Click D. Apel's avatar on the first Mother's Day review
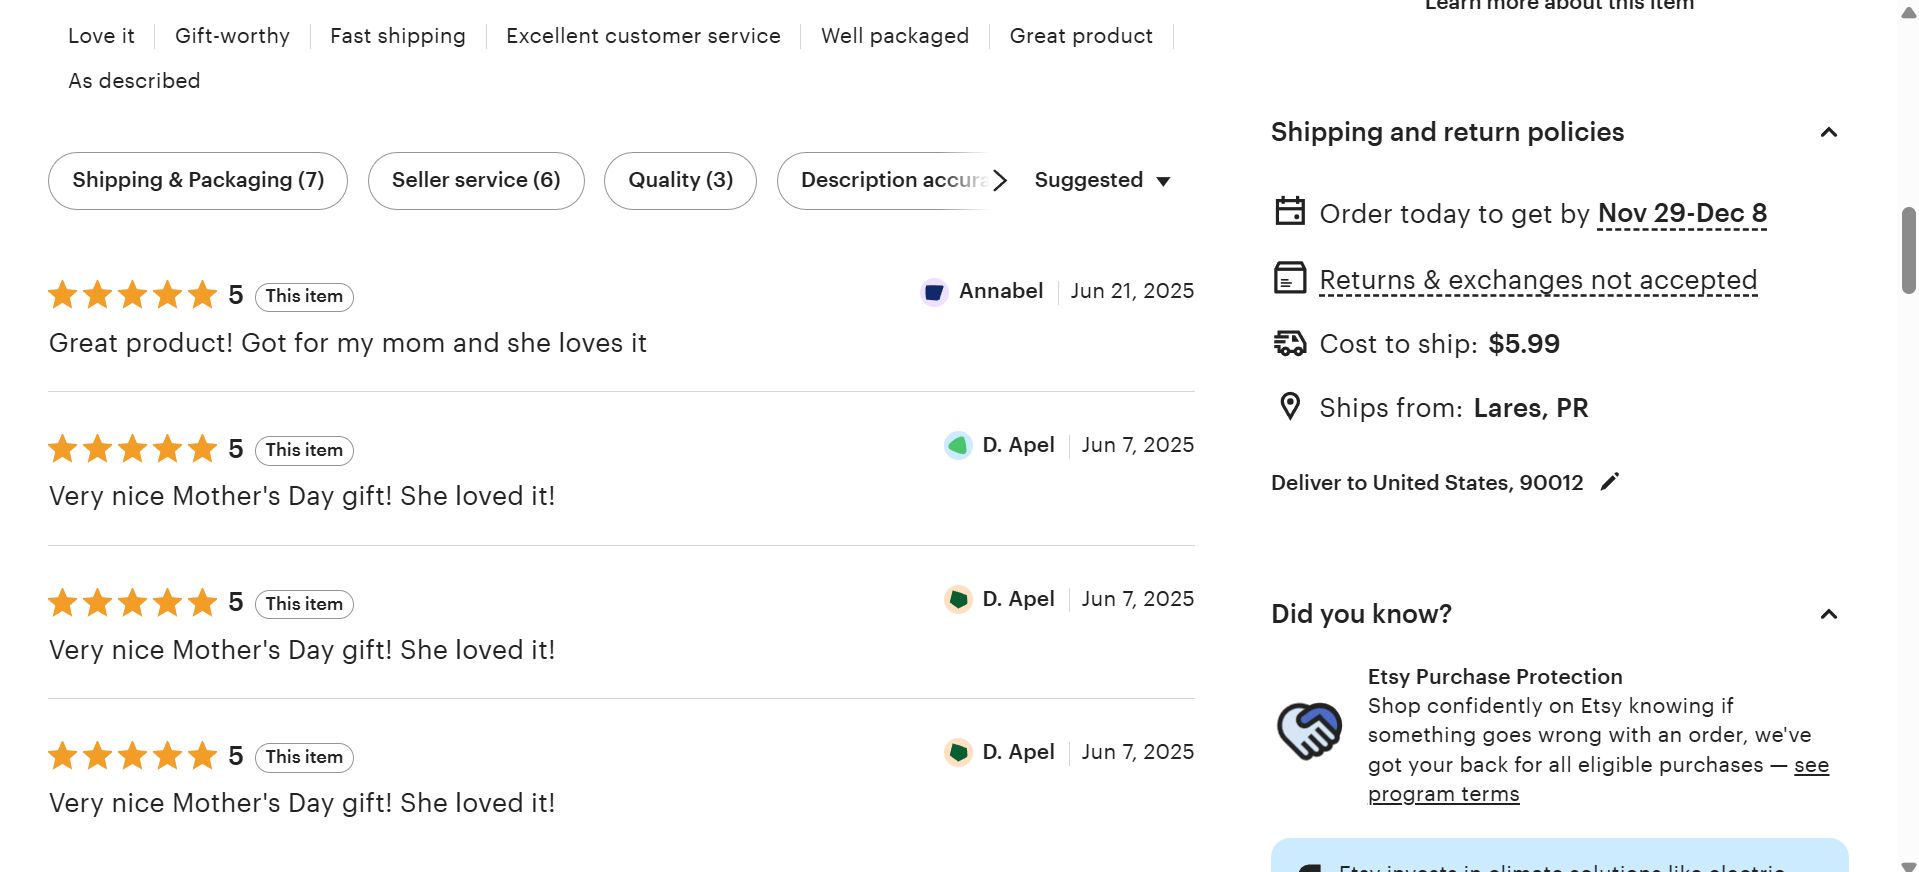 pos(958,446)
